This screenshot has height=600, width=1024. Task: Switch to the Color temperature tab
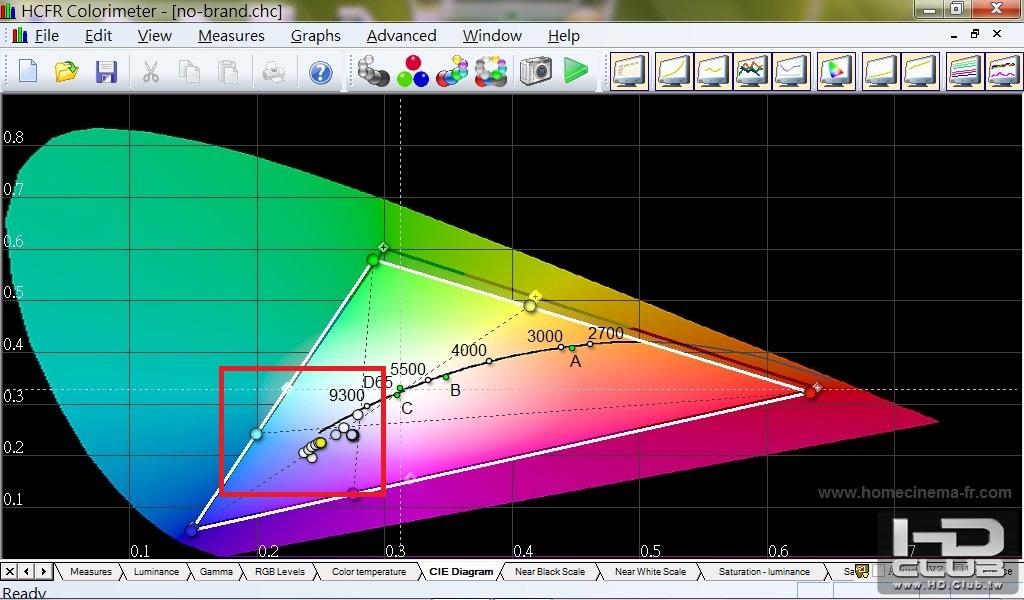pyautogui.click(x=368, y=571)
